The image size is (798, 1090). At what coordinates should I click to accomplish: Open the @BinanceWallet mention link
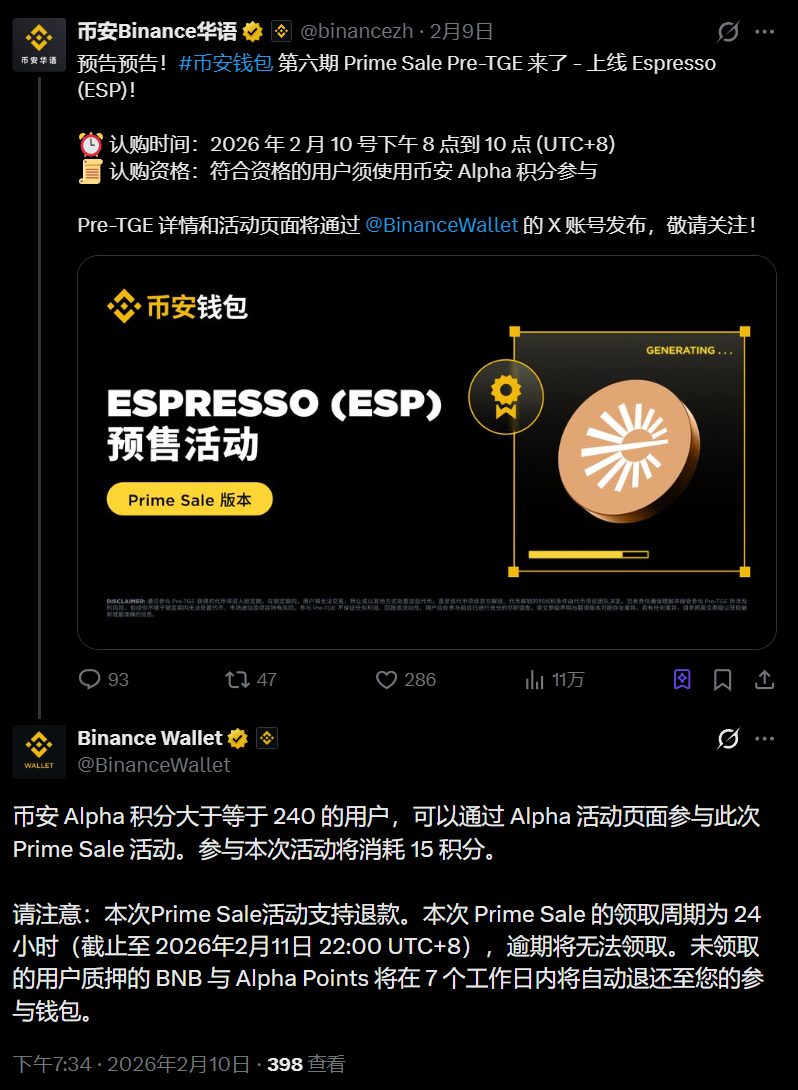click(441, 225)
